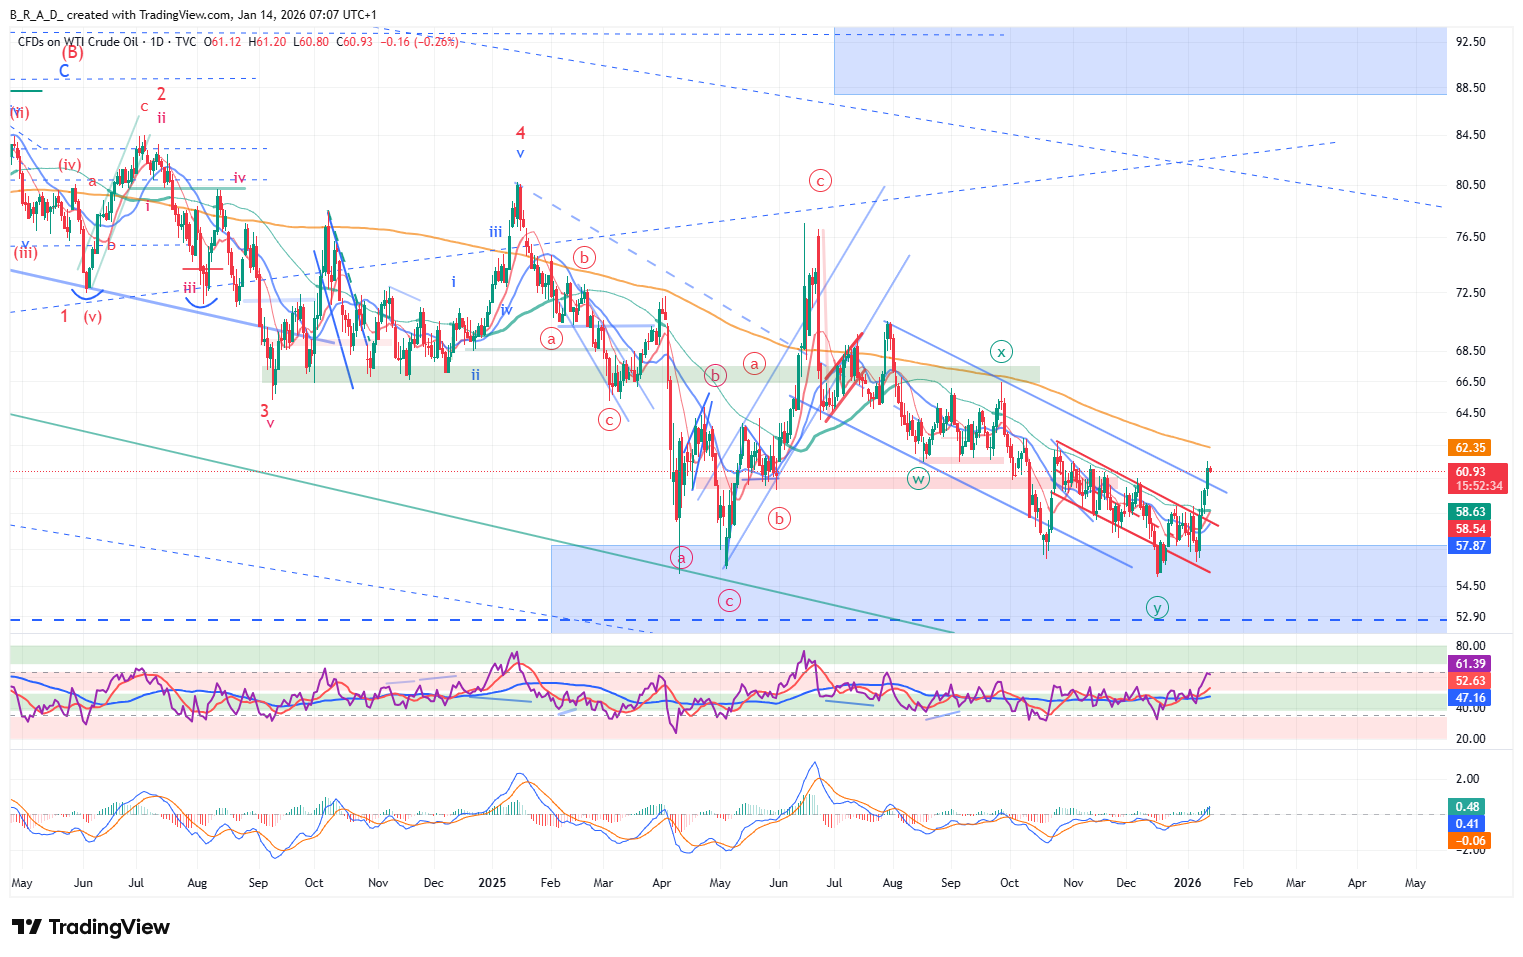Click the red wave 1 label
Screen dimensions: 1523x957
point(65,316)
